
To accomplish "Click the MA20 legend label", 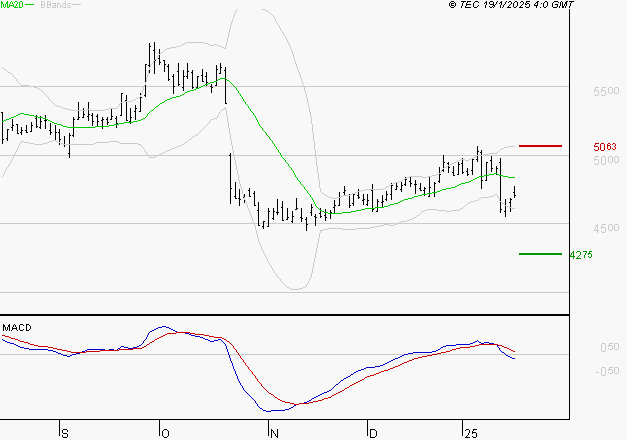I will pyautogui.click(x=12, y=5).
